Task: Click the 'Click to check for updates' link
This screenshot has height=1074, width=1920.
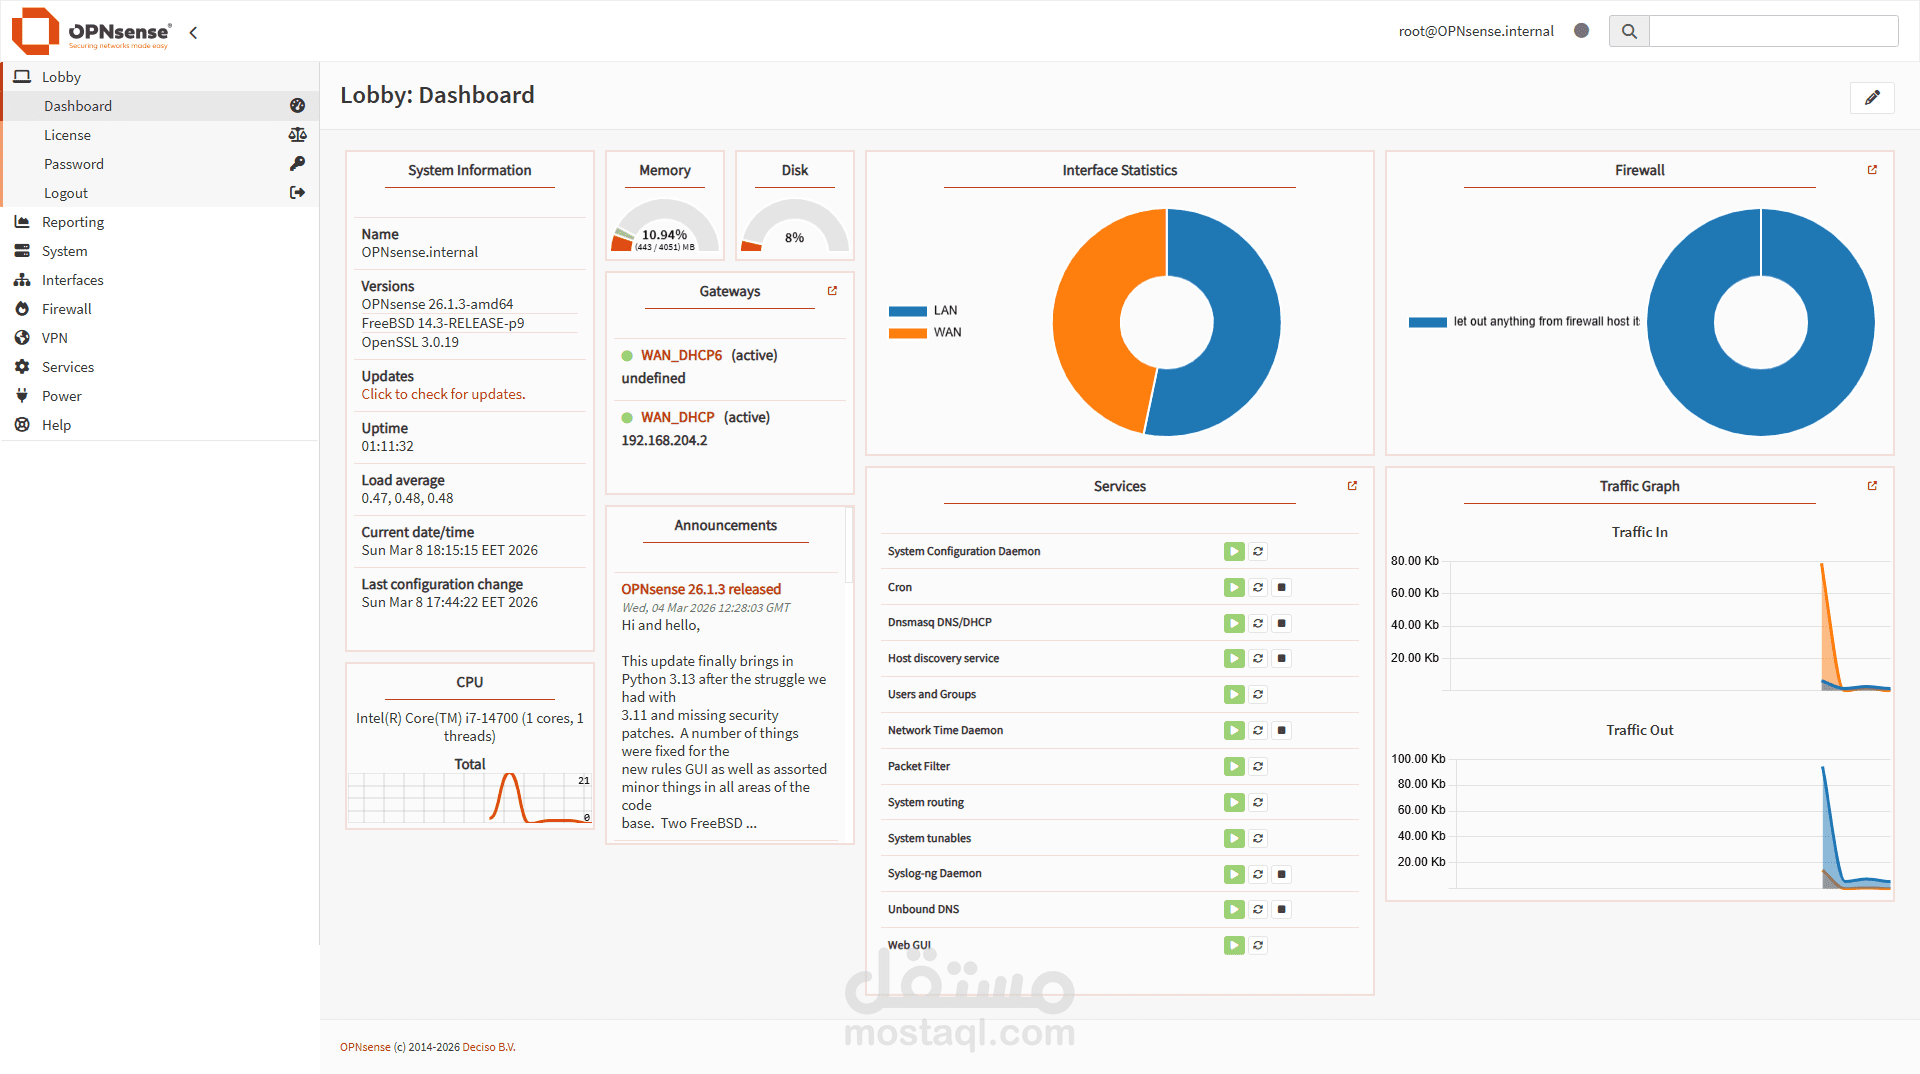Action: coord(443,394)
